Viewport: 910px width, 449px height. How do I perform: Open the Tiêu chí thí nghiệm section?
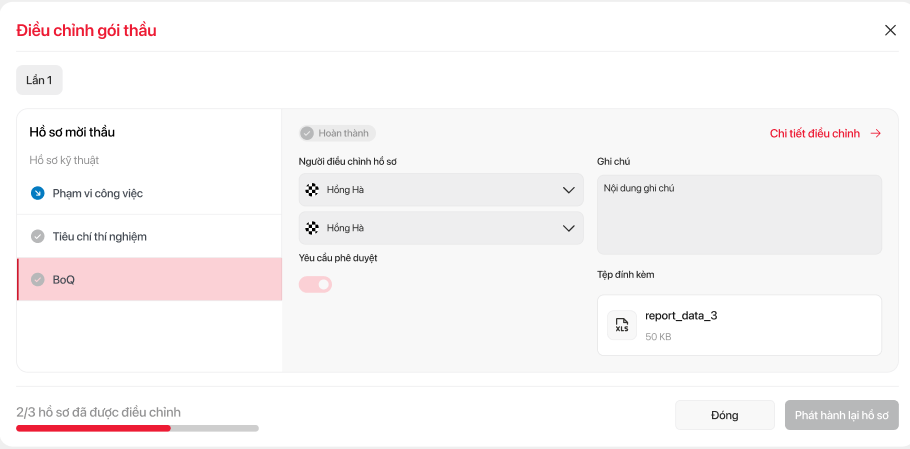tap(150, 236)
